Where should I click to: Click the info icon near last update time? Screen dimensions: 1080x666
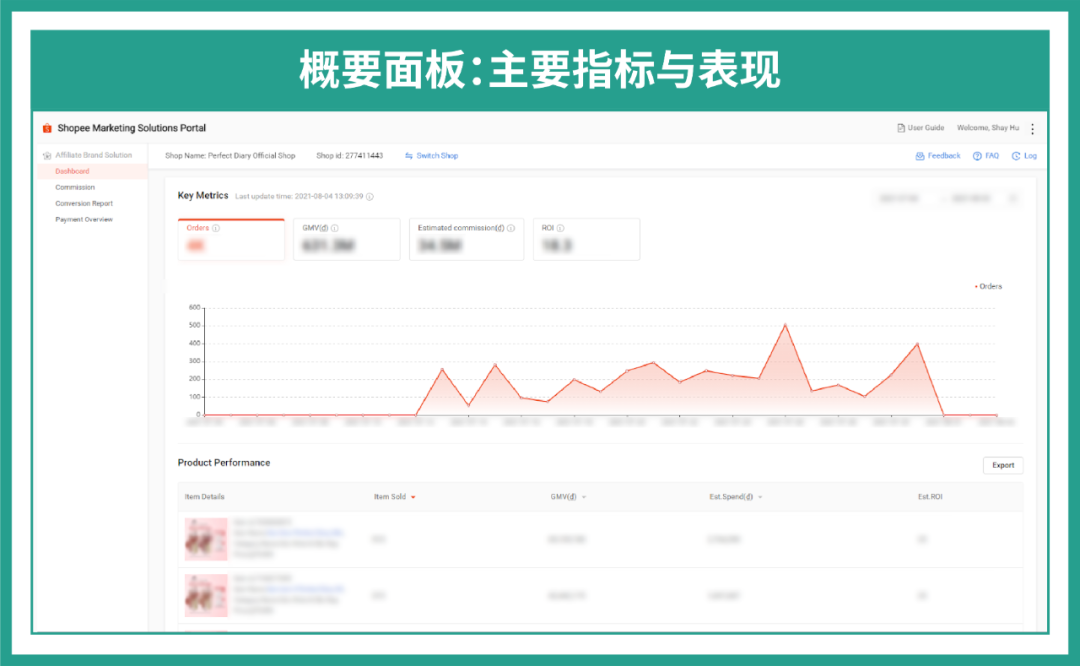(x=370, y=197)
